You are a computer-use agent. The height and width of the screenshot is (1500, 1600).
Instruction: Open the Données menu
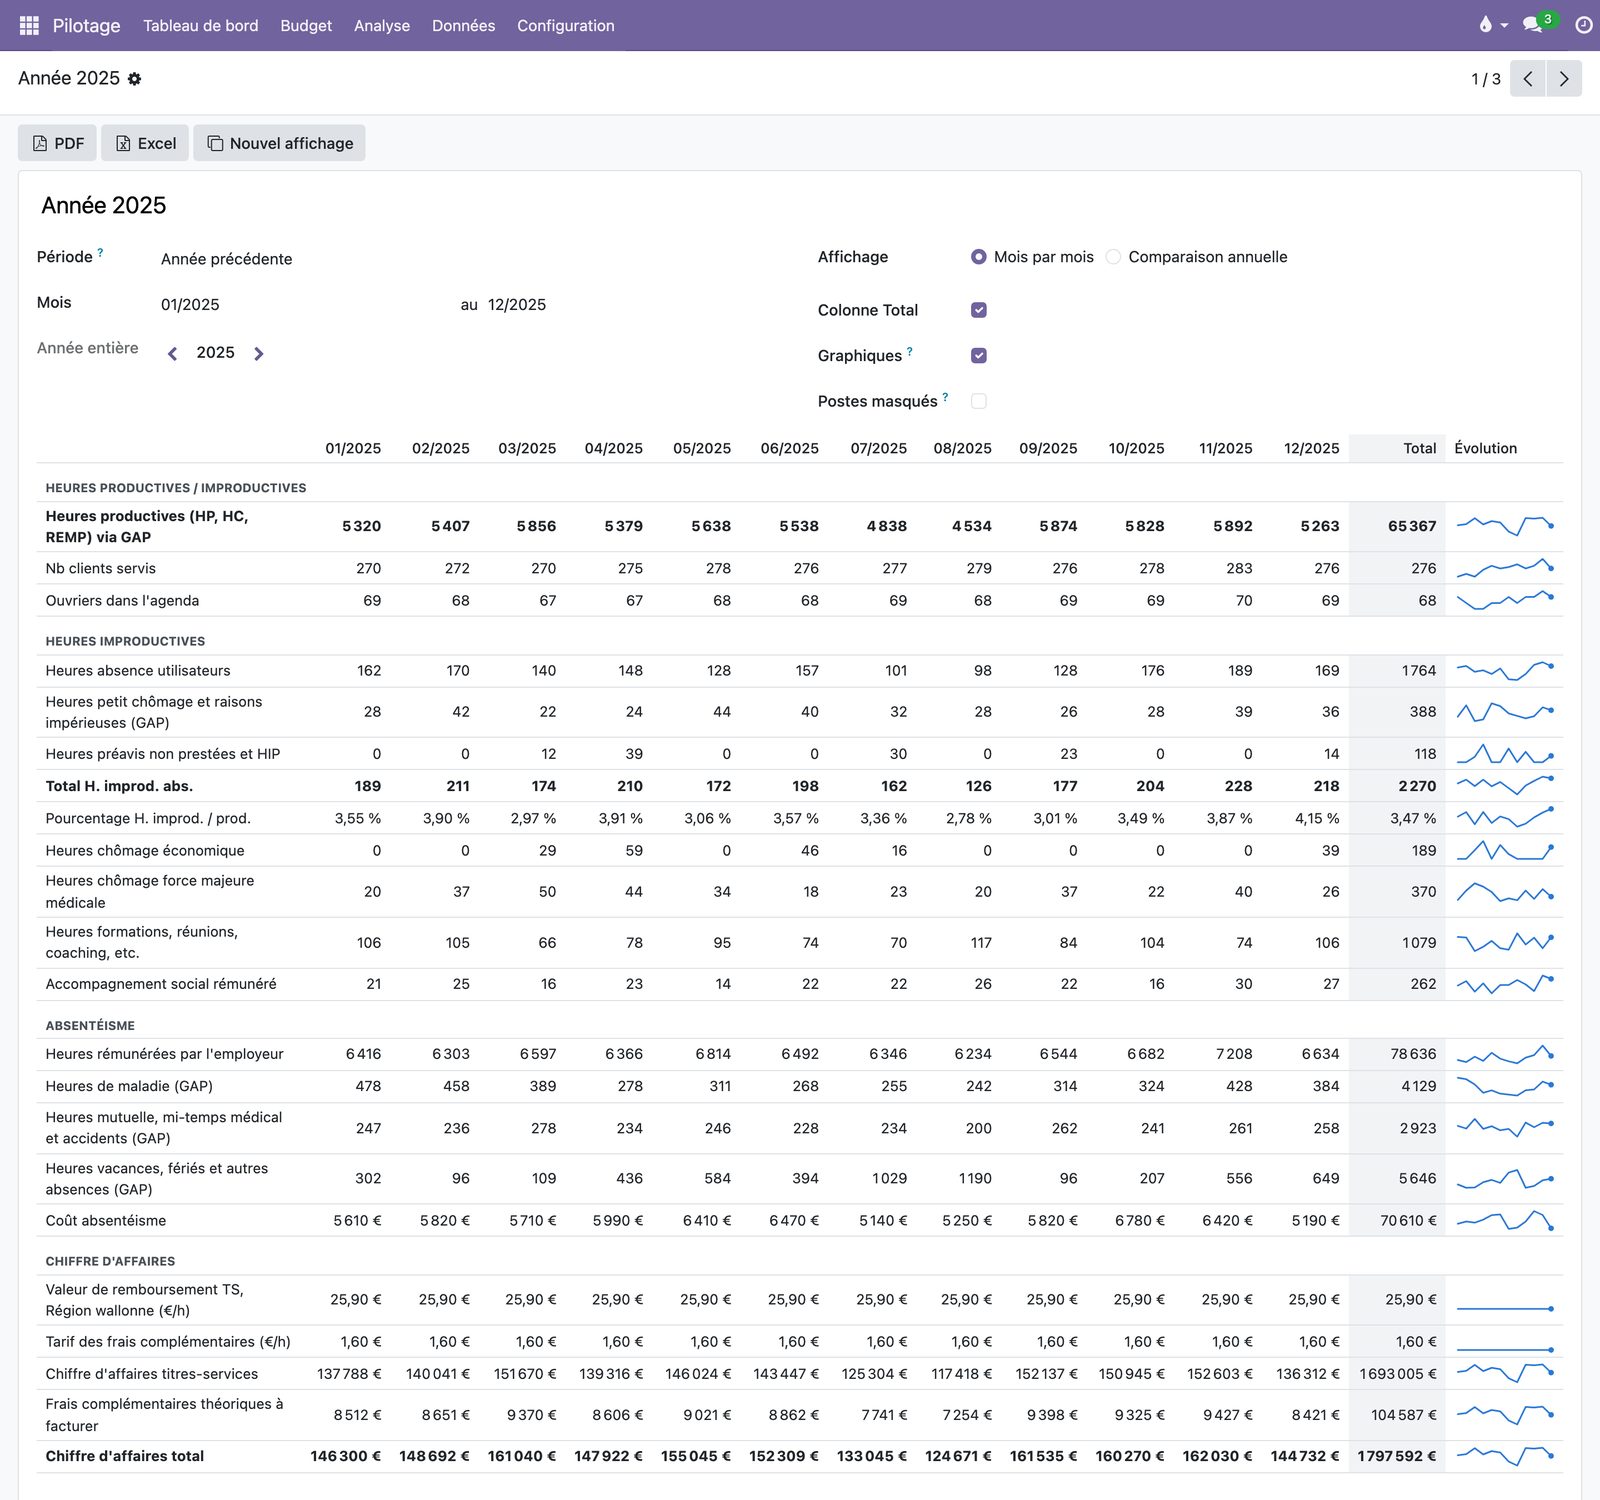click(463, 25)
